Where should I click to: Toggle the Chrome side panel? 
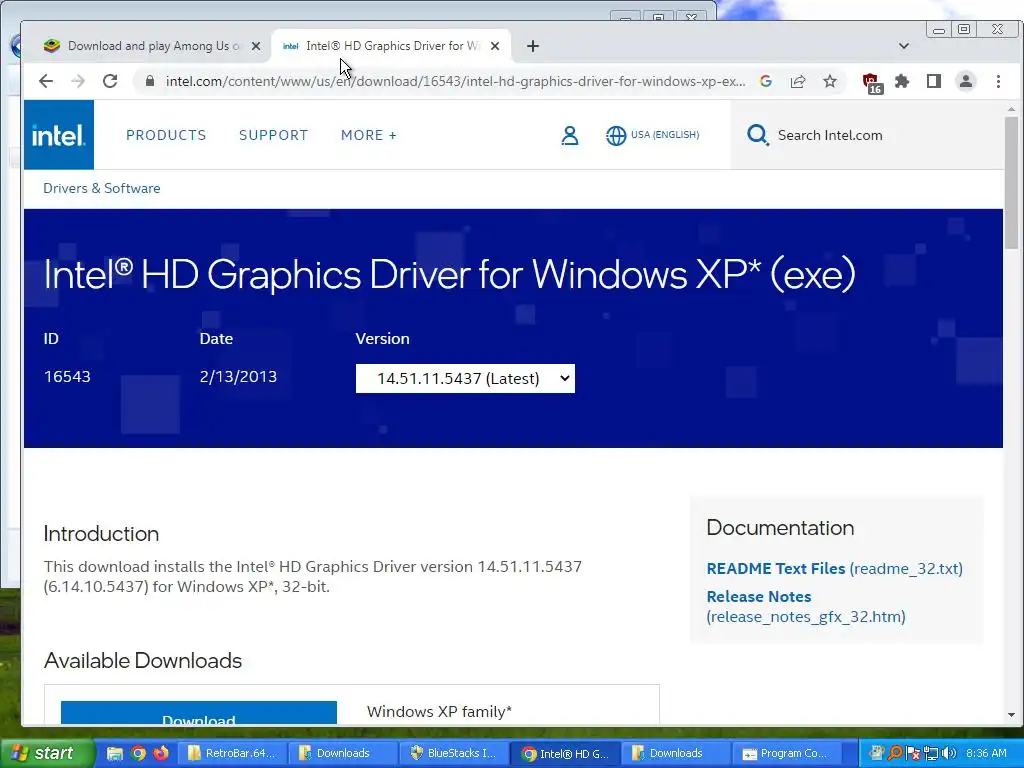pyautogui.click(x=934, y=81)
